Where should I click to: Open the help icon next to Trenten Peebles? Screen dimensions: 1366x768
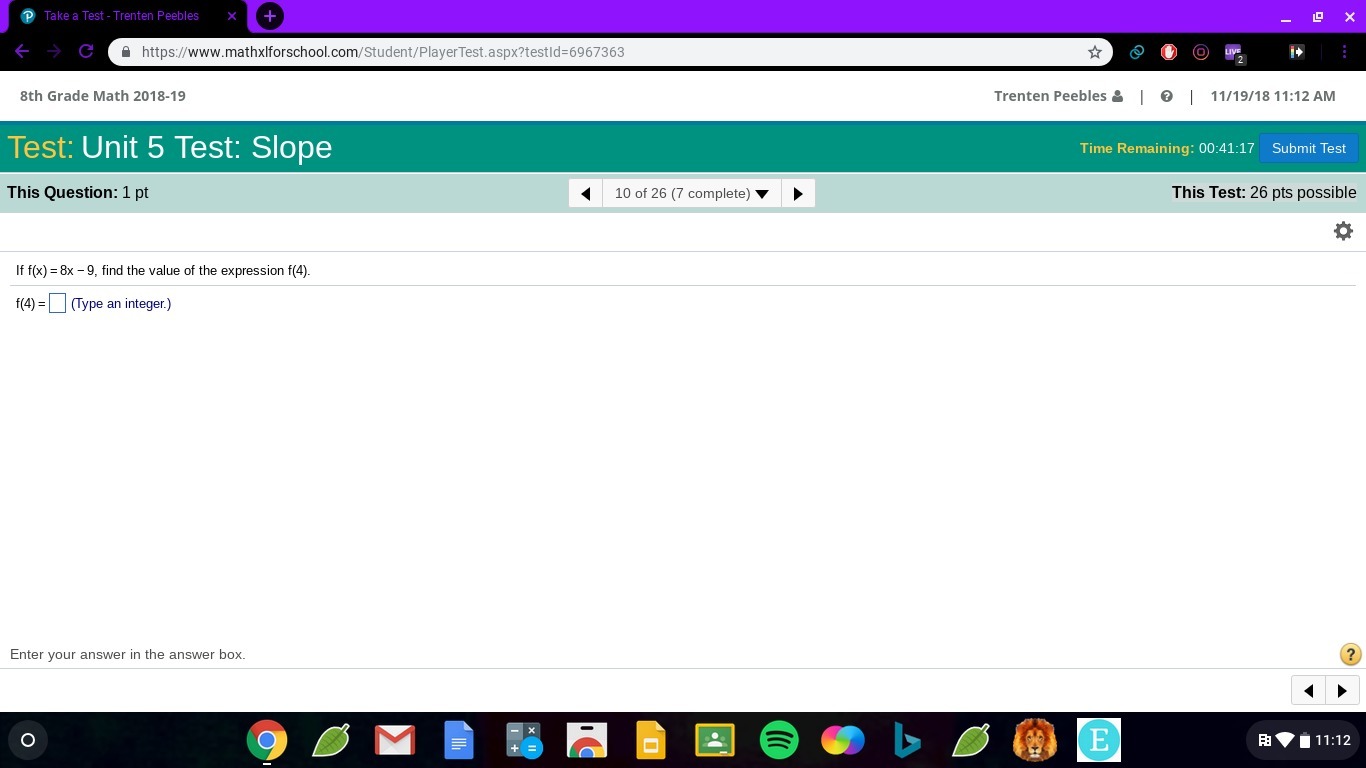tap(1166, 96)
